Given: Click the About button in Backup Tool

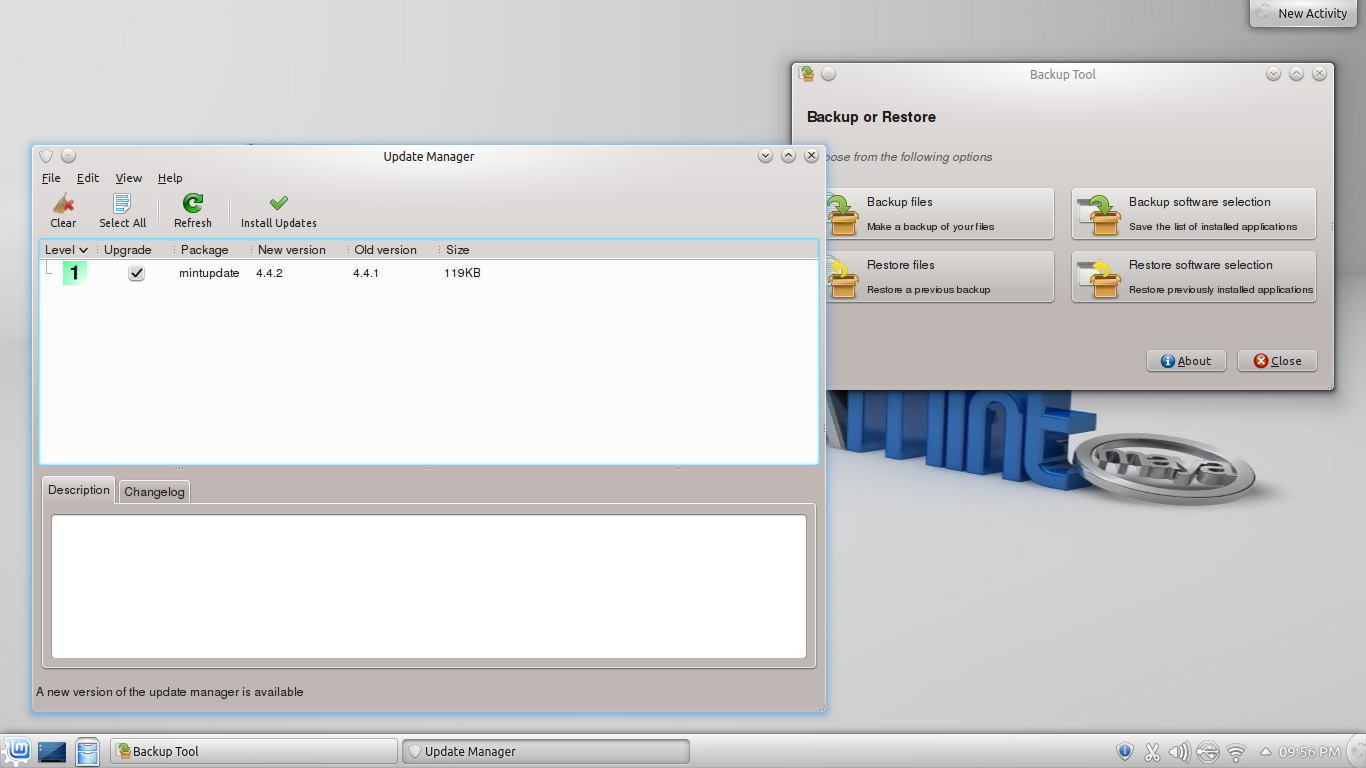Looking at the screenshot, I should tap(1186, 361).
